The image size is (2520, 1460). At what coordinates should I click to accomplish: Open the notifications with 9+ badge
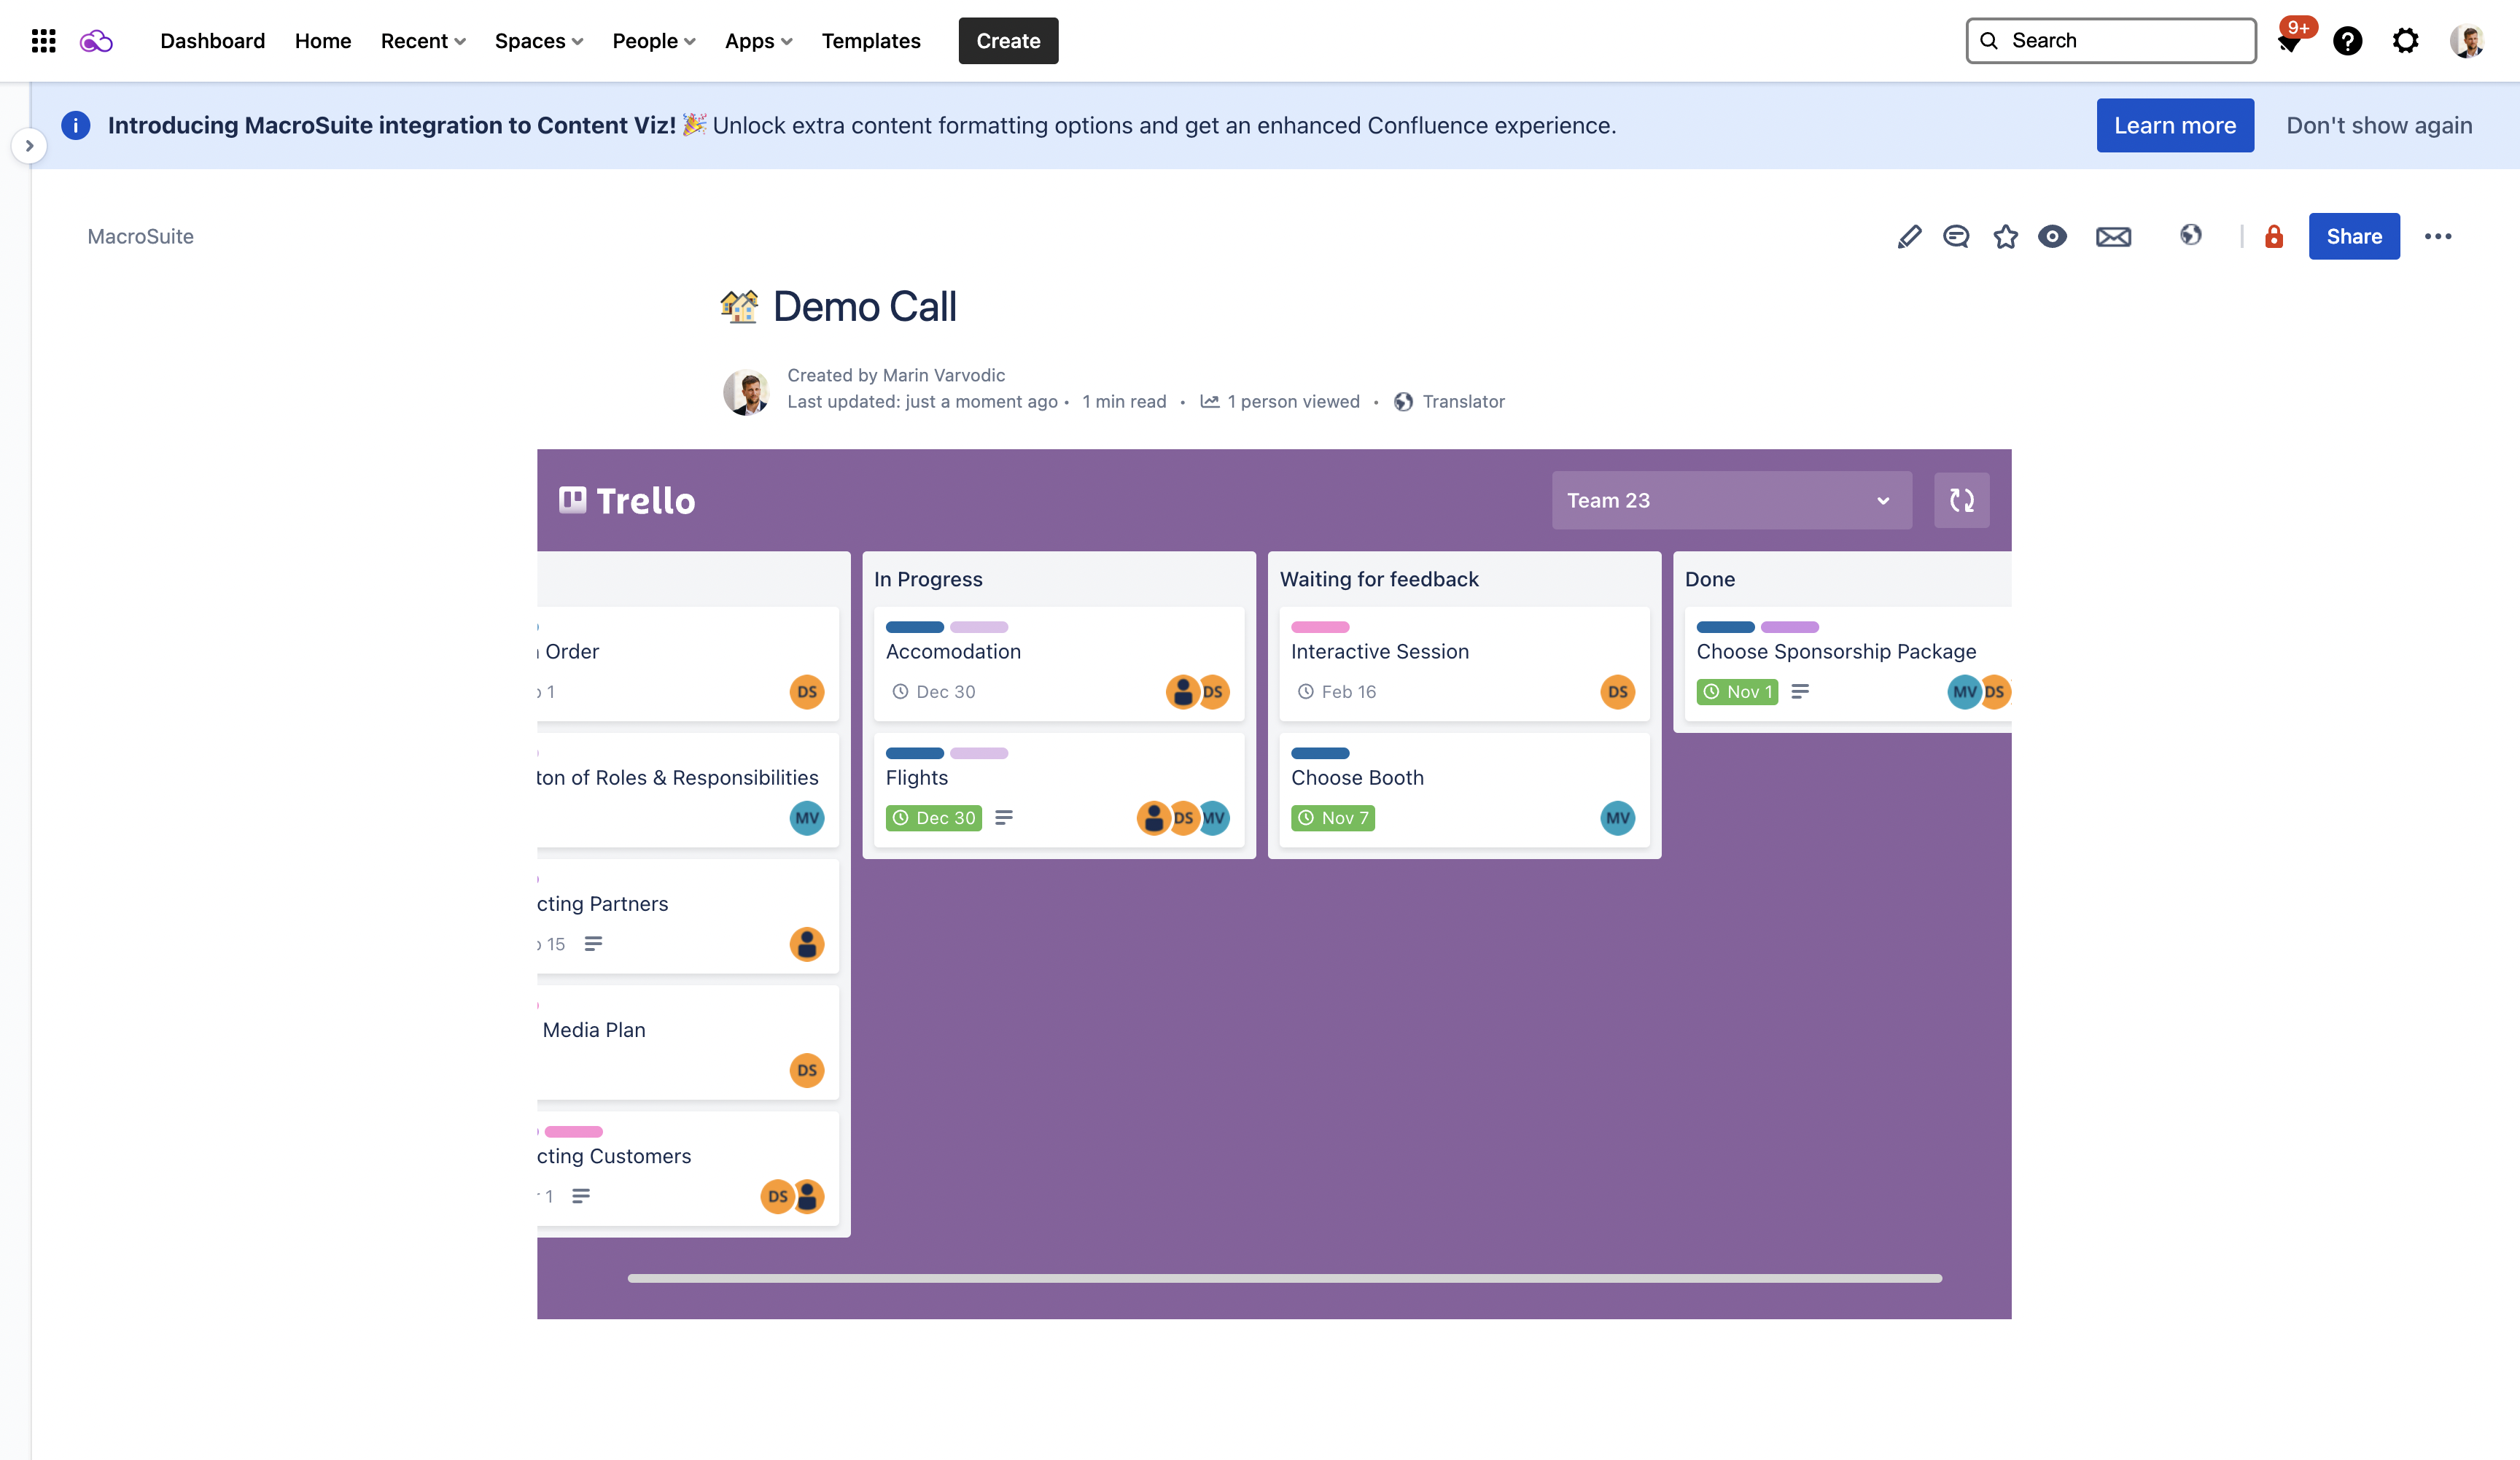2291,40
